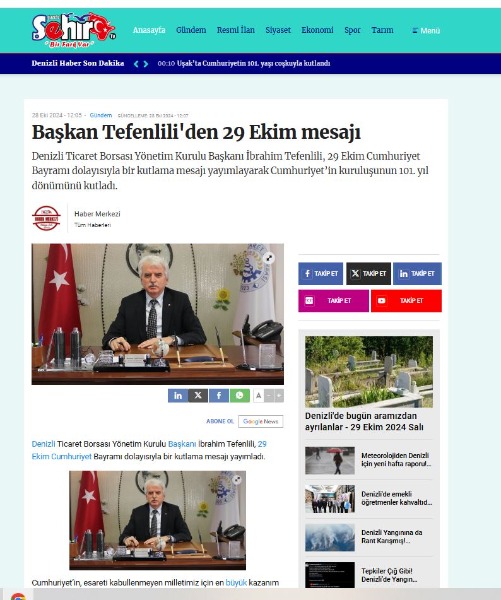Screen dimensions: 501x600
Task: Share the article via Facebook icon below the photo
Action: click(x=219, y=395)
